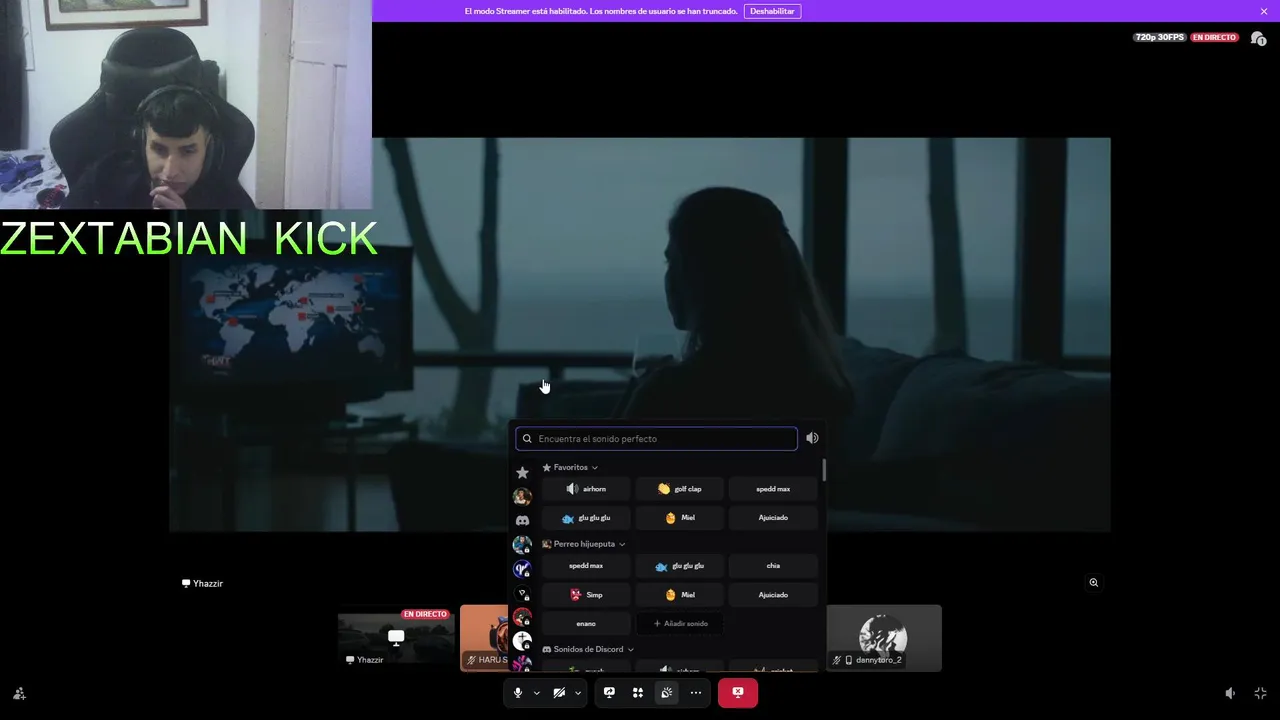Dismiss the purple streamer mode banner
Viewport: 1280px width, 720px height.
point(1264,11)
